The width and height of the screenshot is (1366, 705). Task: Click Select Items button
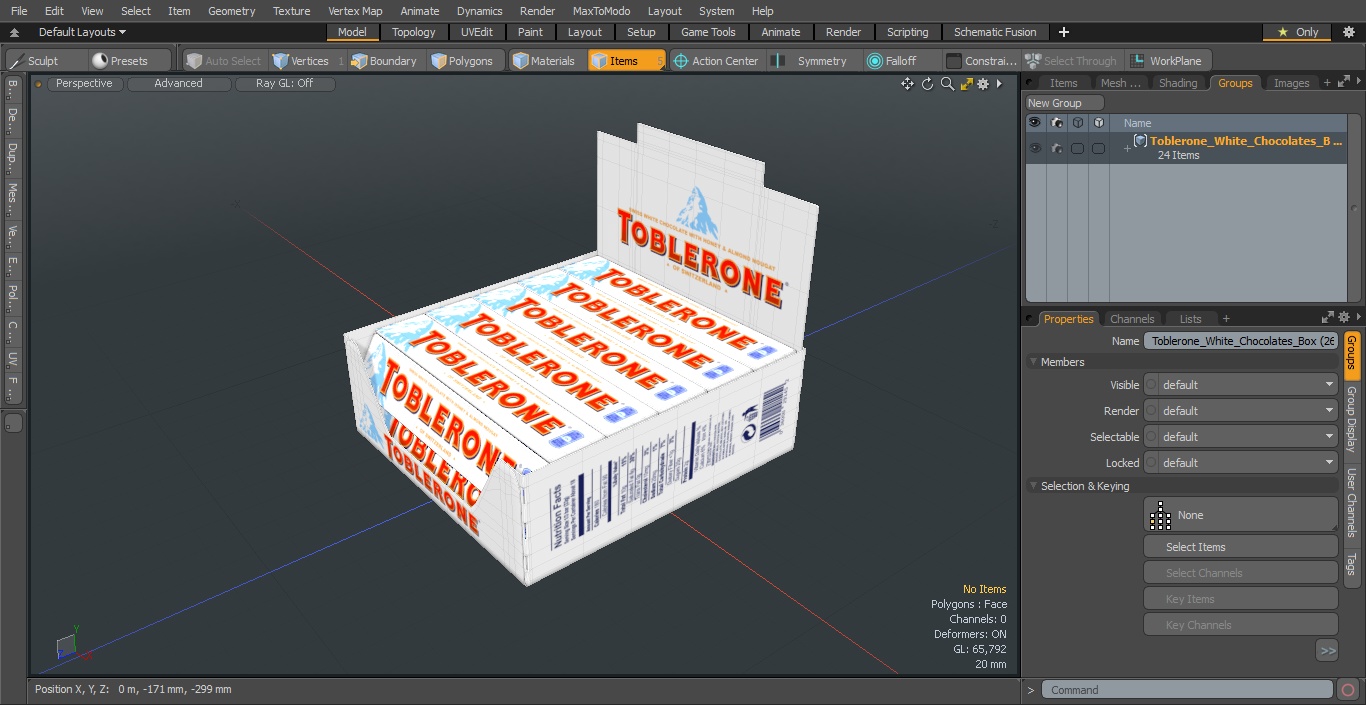click(1240, 547)
